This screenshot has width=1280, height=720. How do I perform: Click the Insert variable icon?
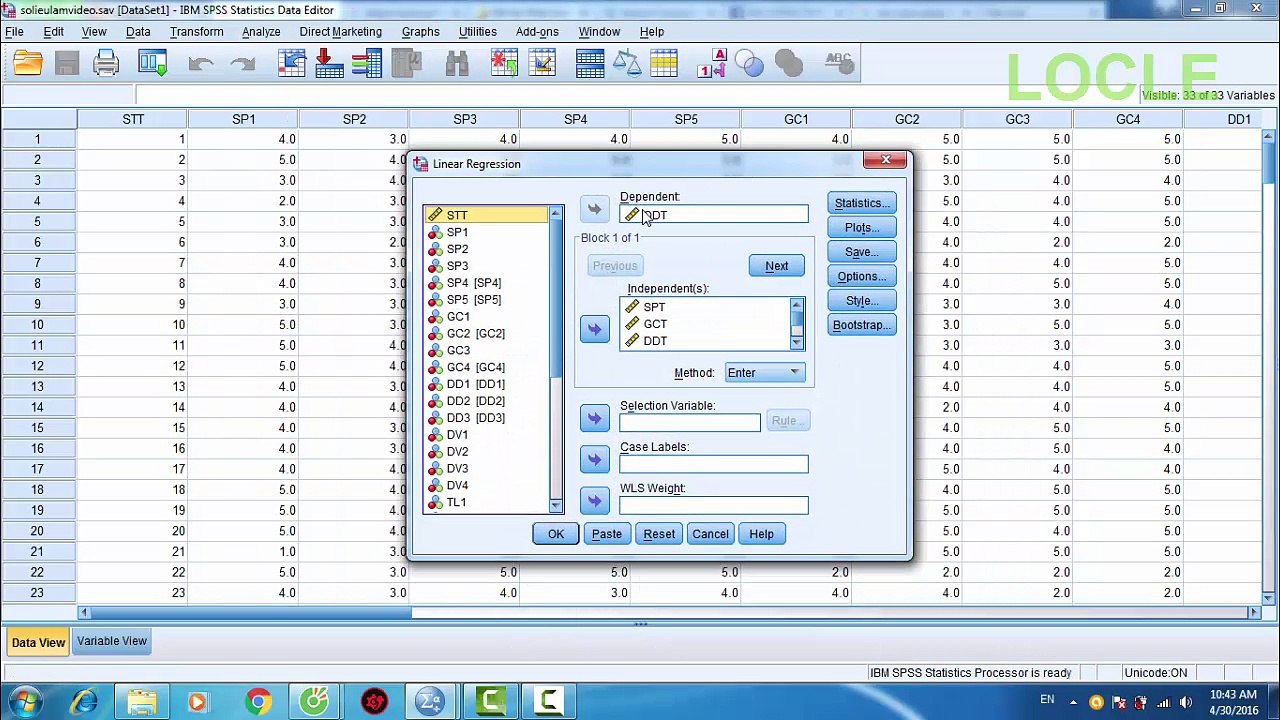[x=543, y=65]
